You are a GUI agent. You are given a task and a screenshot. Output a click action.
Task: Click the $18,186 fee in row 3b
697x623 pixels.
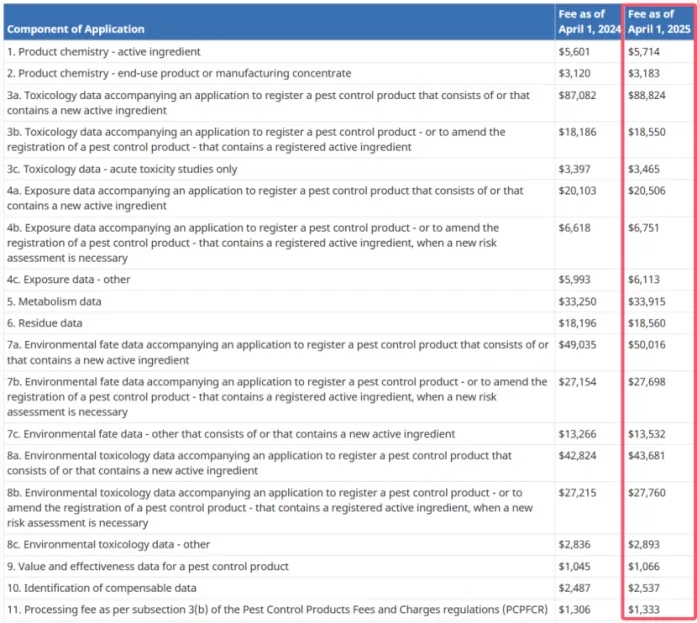pos(577,132)
